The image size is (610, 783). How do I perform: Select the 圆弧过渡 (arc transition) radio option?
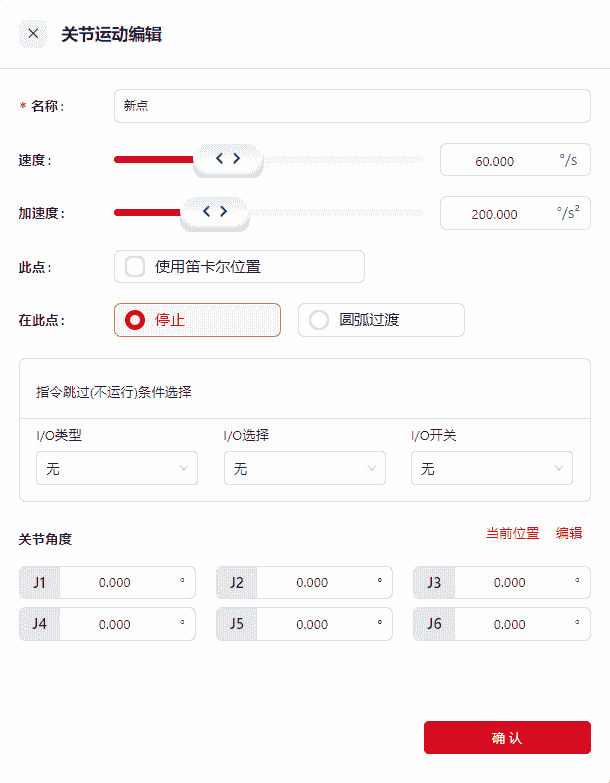(x=319, y=320)
